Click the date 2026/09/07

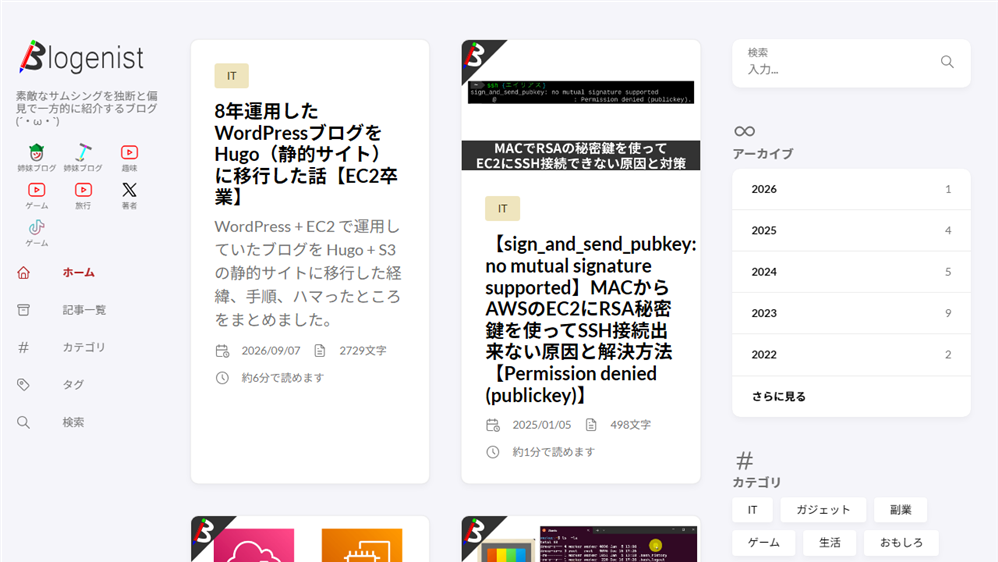tap(271, 351)
